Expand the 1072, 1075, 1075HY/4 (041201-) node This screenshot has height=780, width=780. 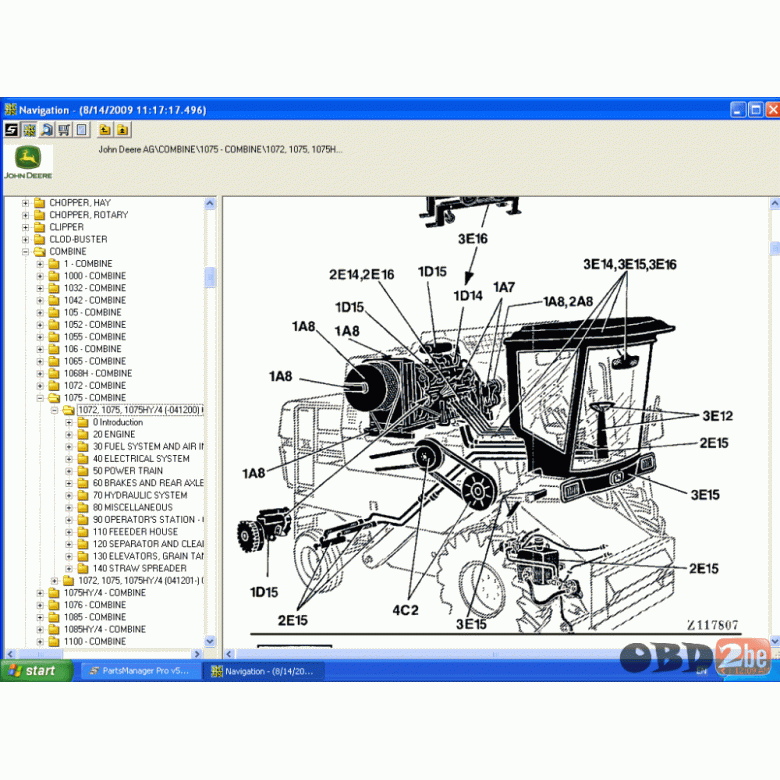pos(55,581)
